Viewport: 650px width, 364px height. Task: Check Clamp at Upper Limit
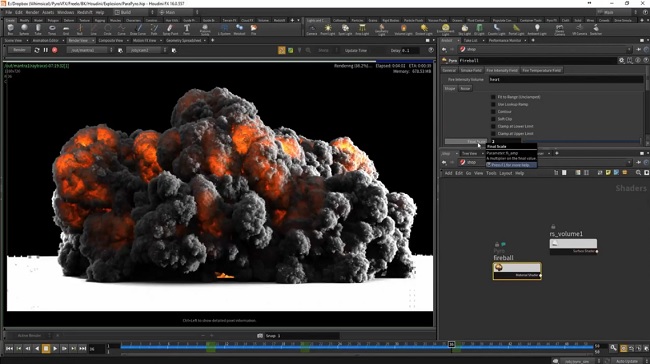point(493,133)
